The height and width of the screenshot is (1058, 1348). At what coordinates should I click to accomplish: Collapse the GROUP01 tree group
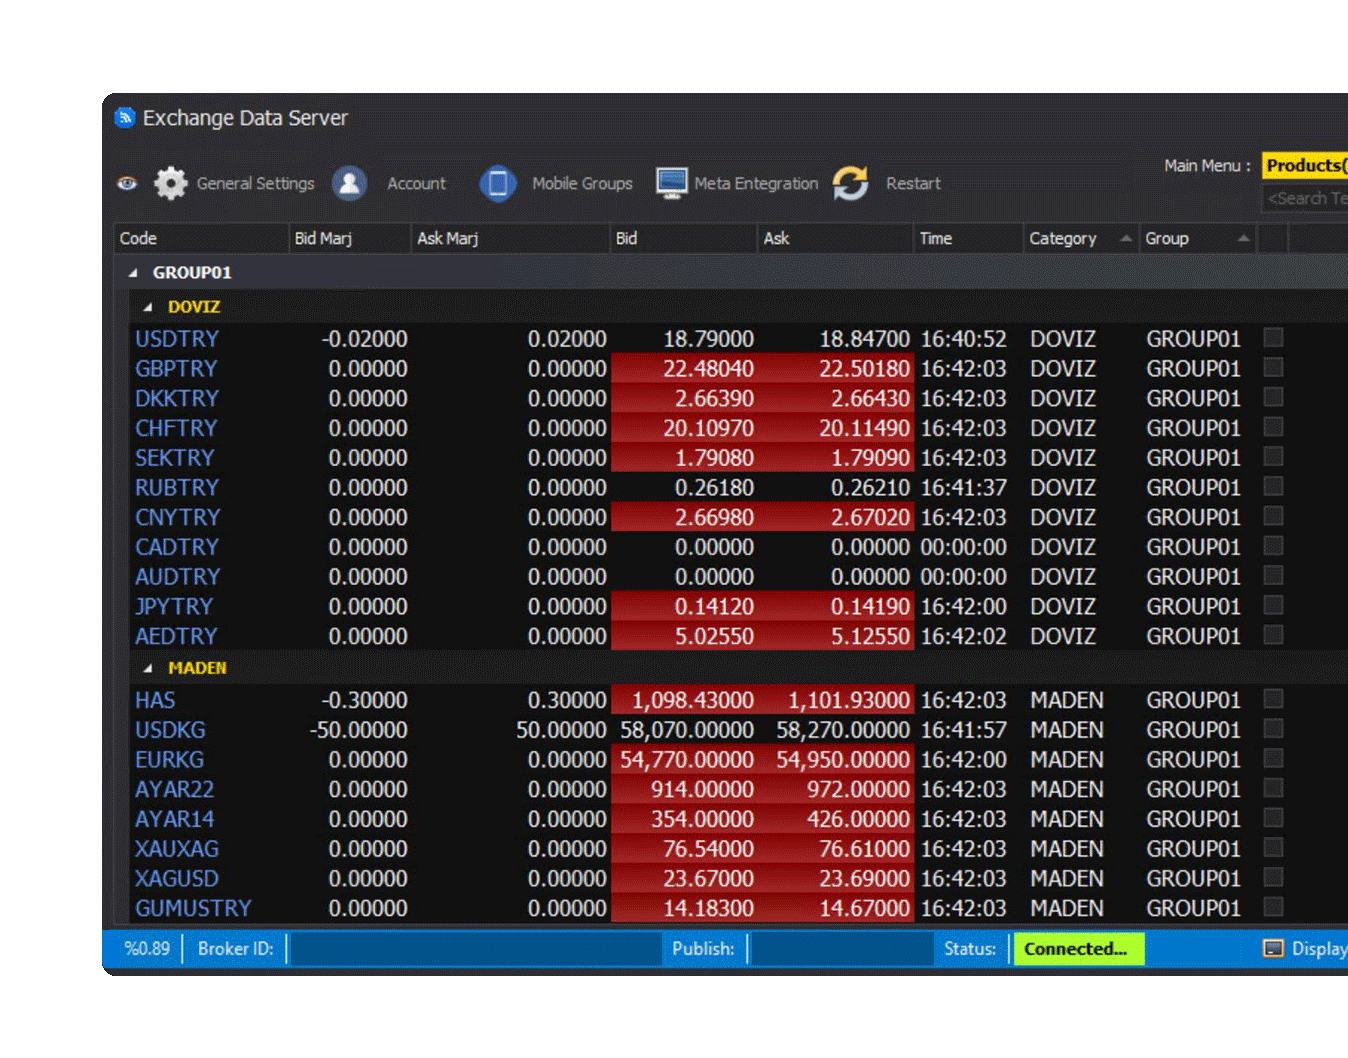(x=133, y=273)
